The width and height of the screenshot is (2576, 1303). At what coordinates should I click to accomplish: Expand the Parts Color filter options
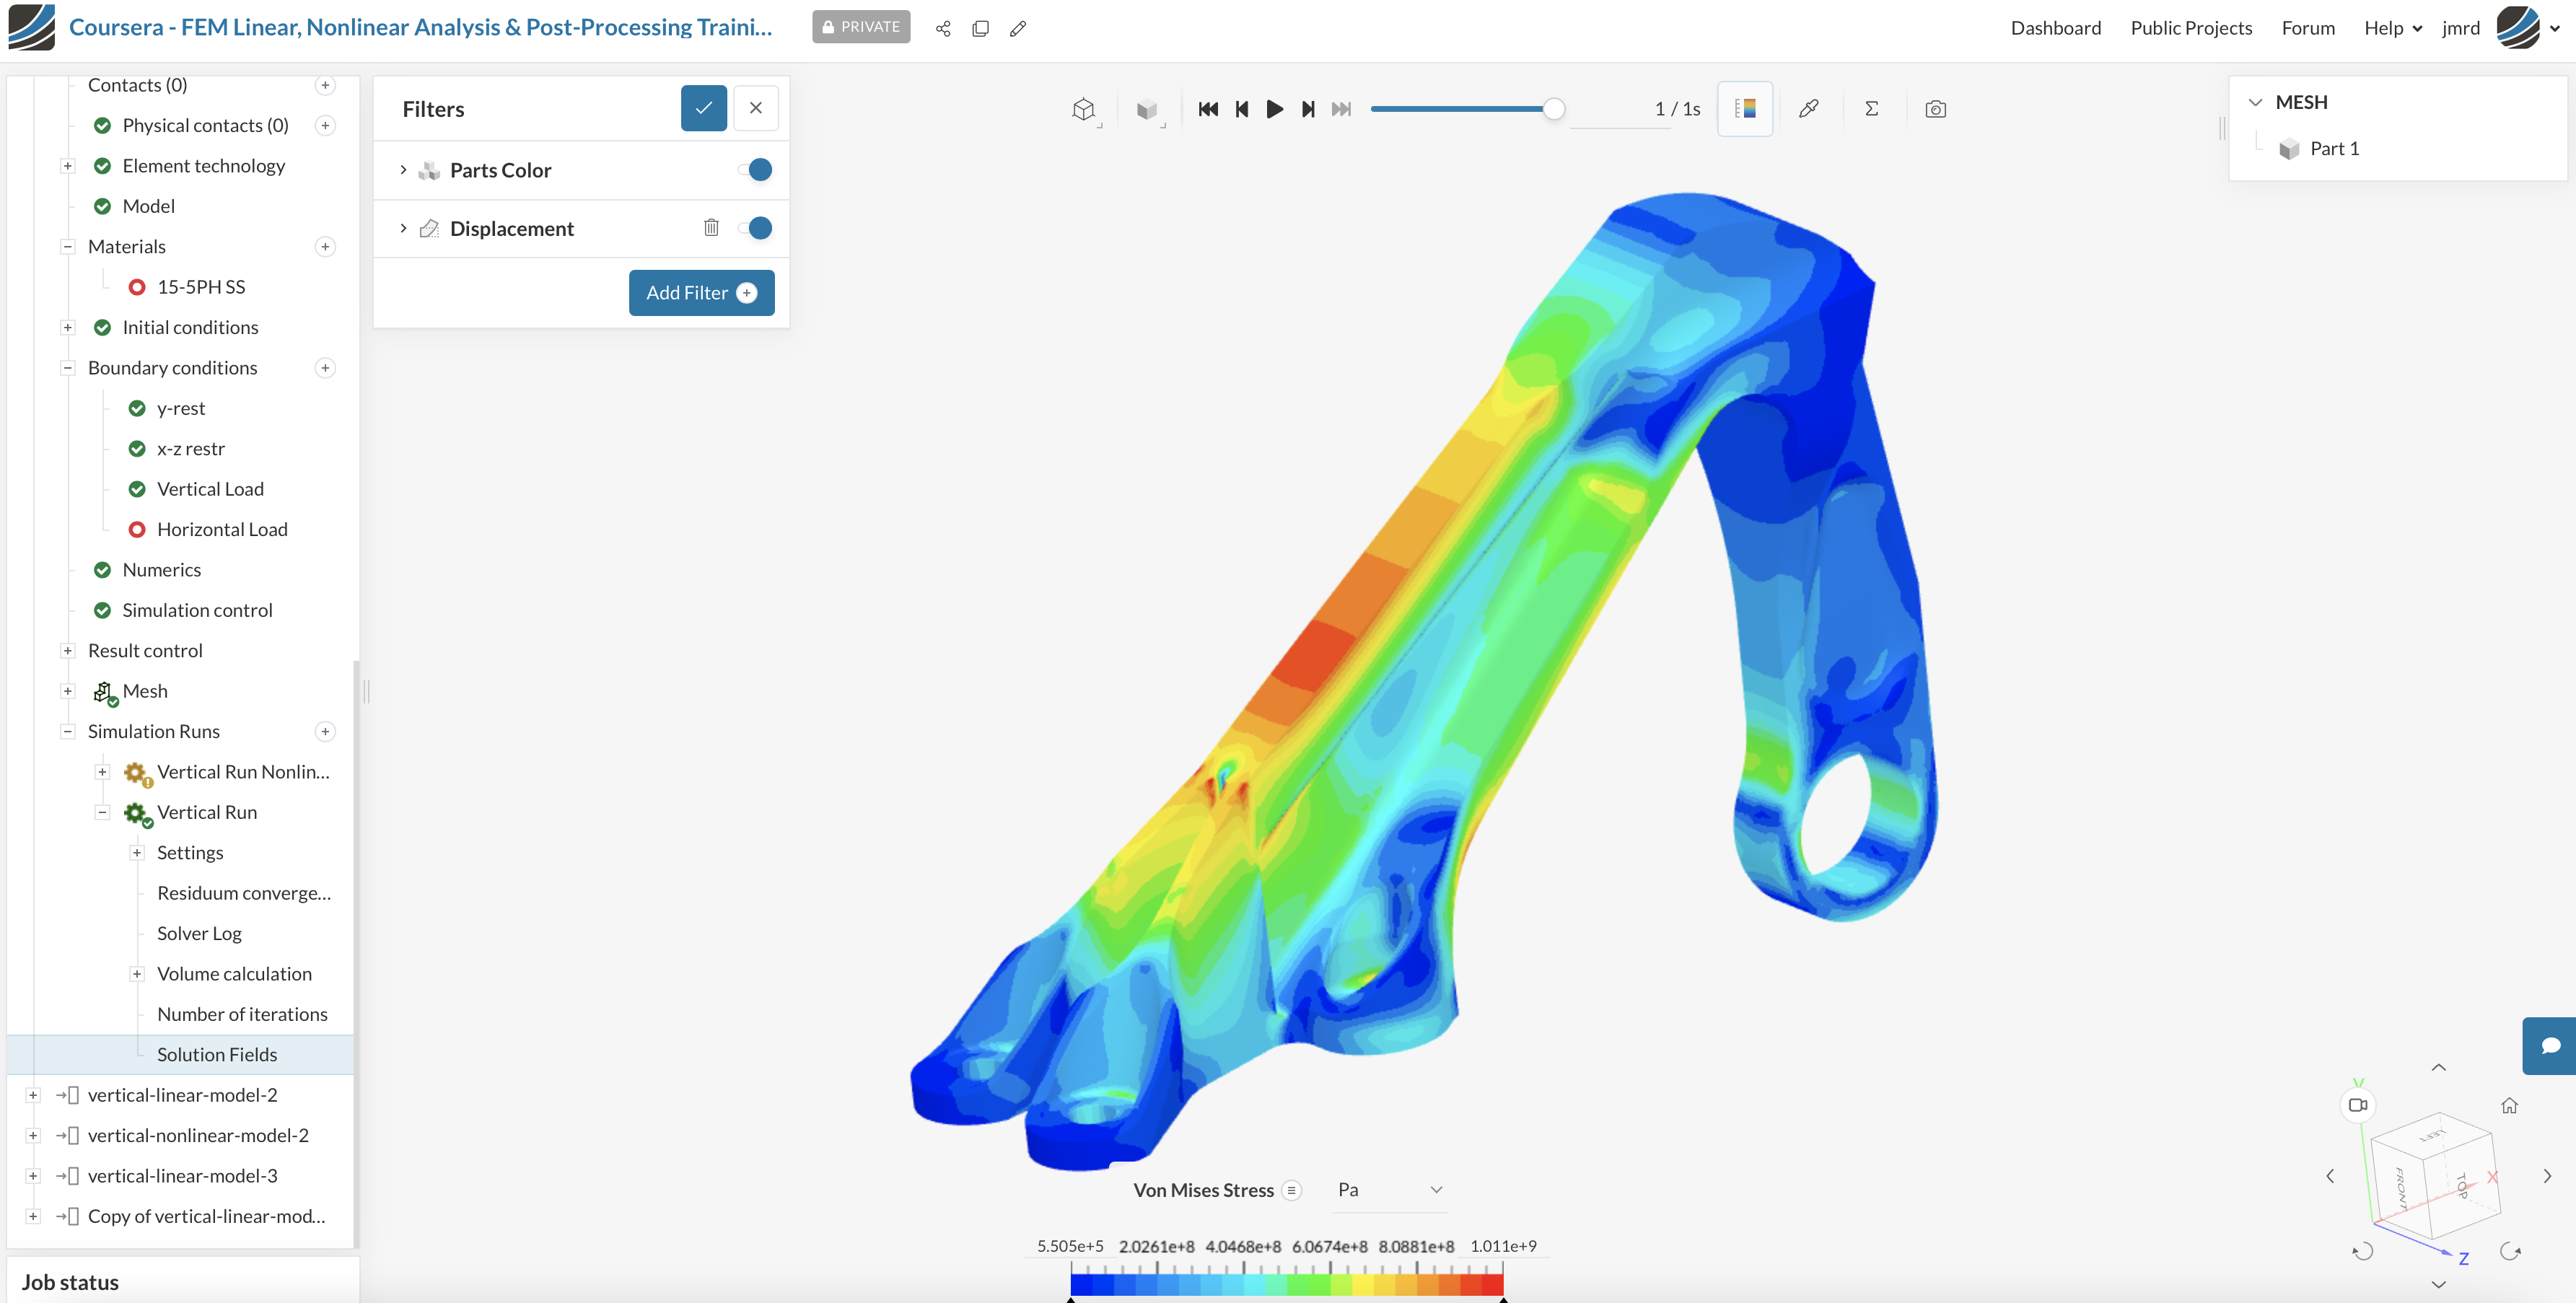coord(403,170)
